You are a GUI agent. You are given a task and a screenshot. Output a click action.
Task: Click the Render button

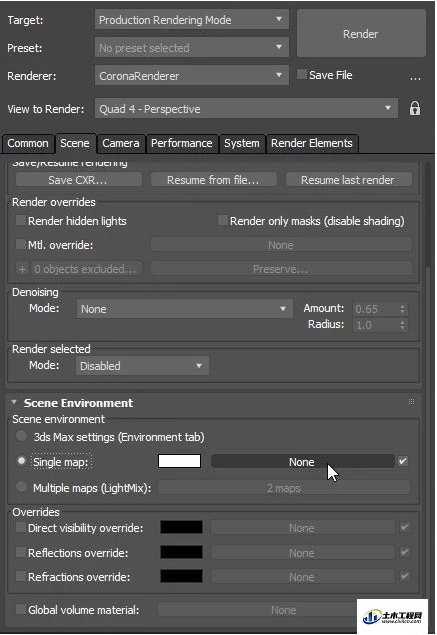[361, 34]
